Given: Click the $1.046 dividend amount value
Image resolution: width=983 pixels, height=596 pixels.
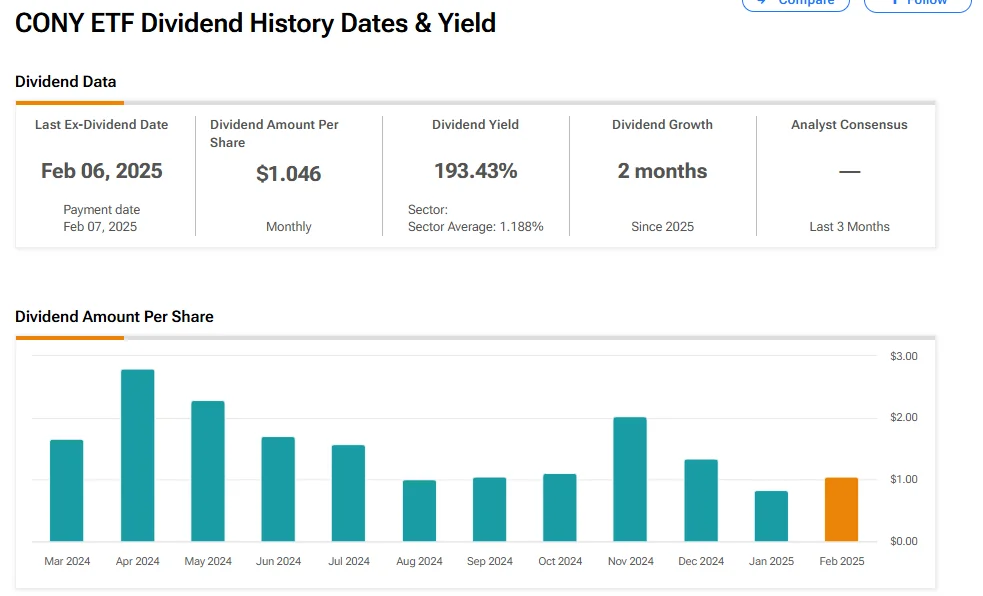Looking at the screenshot, I should (x=289, y=174).
